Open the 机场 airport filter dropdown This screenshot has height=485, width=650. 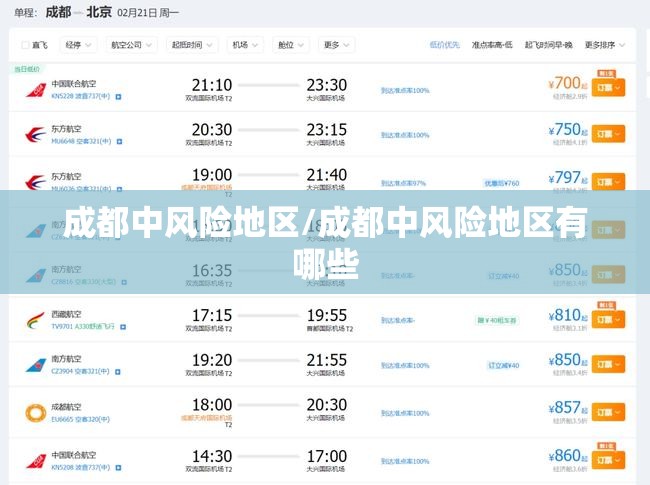click(x=245, y=45)
